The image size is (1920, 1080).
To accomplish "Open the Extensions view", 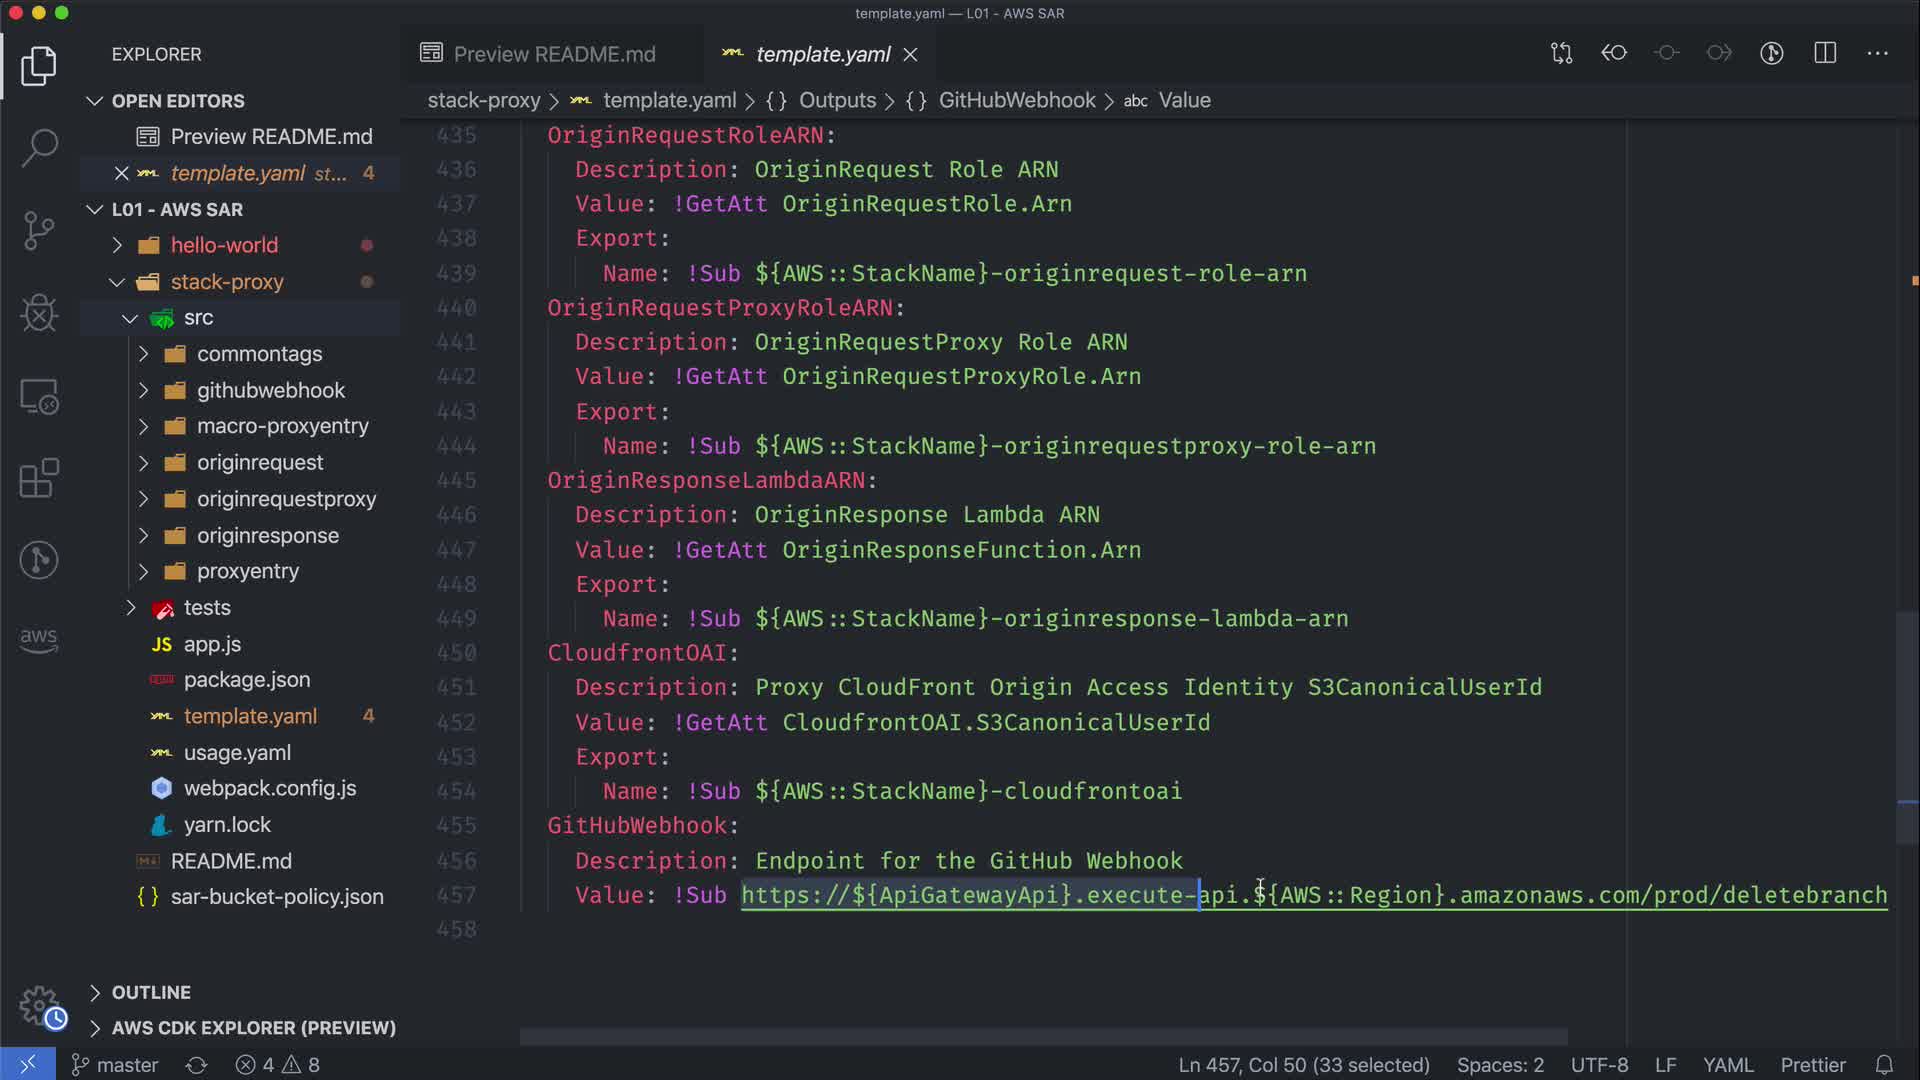I will [x=39, y=478].
